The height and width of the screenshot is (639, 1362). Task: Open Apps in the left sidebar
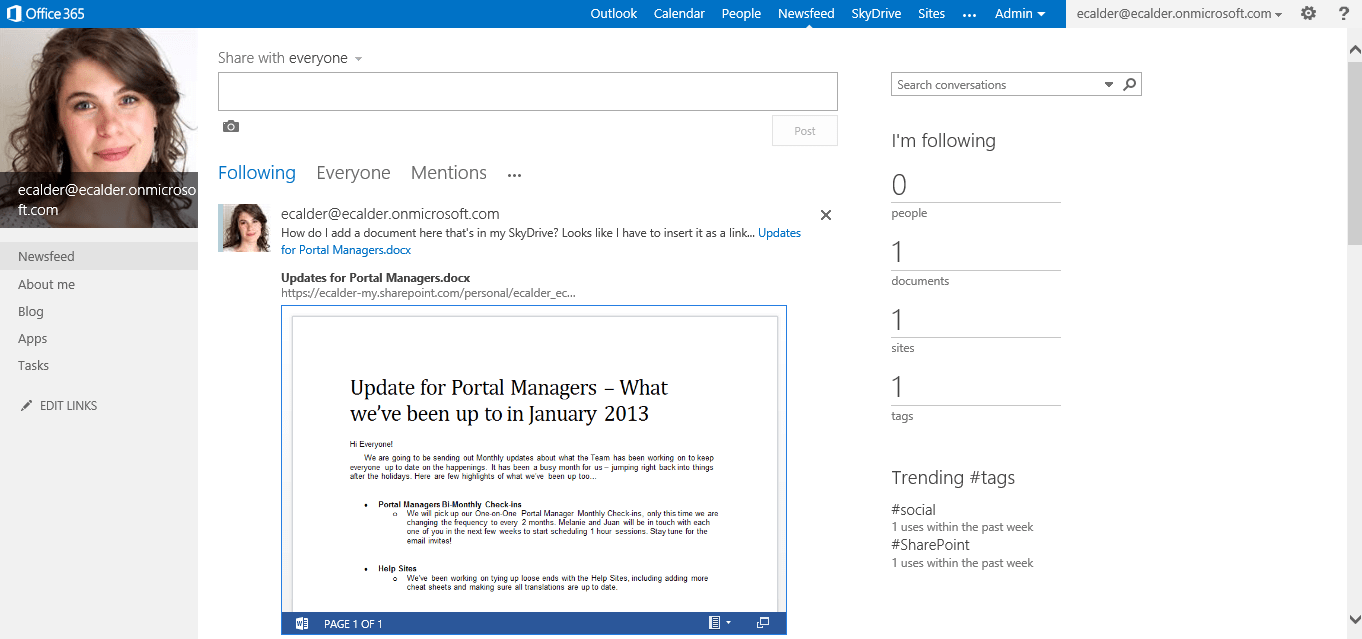[33, 339]
